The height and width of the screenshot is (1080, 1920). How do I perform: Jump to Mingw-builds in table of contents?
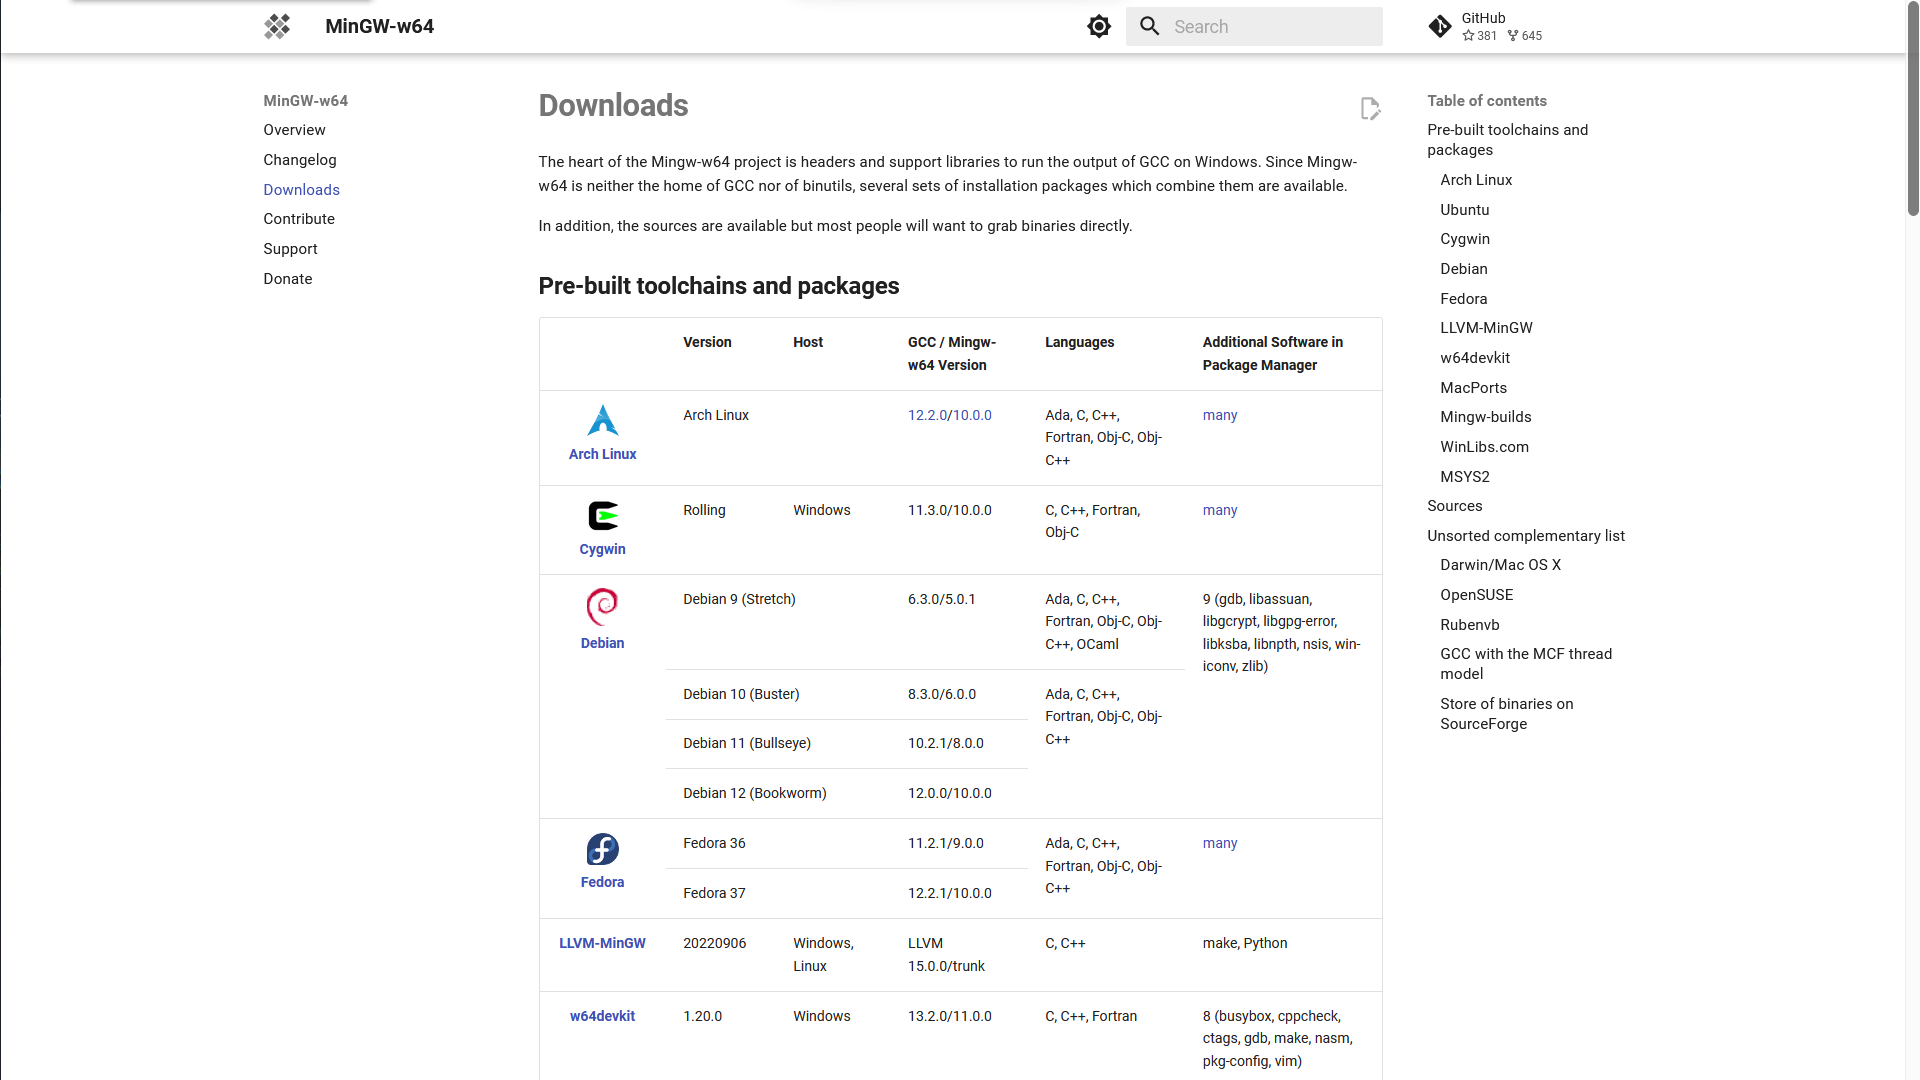pos(1486,417)
